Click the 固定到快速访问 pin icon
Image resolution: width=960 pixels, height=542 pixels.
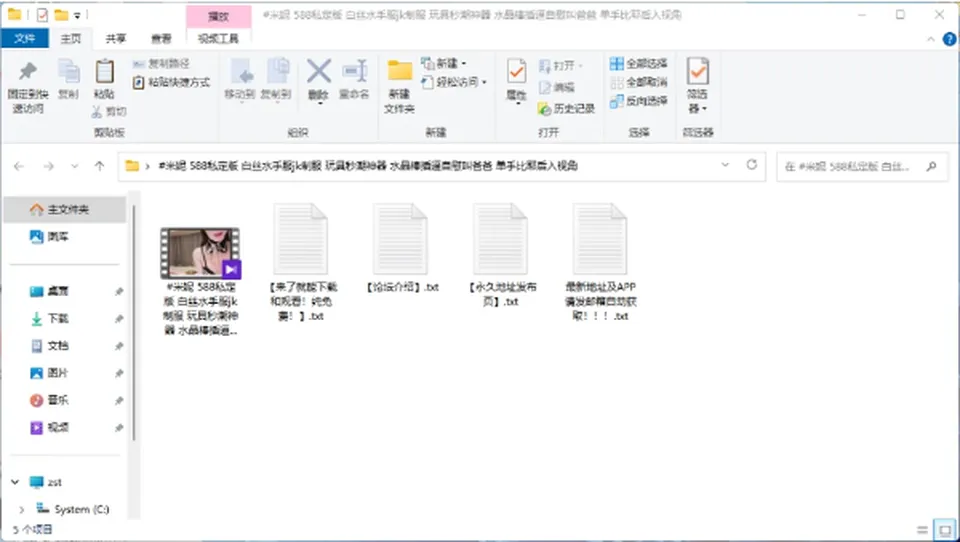pyautogui.click(x=28, y=72)
